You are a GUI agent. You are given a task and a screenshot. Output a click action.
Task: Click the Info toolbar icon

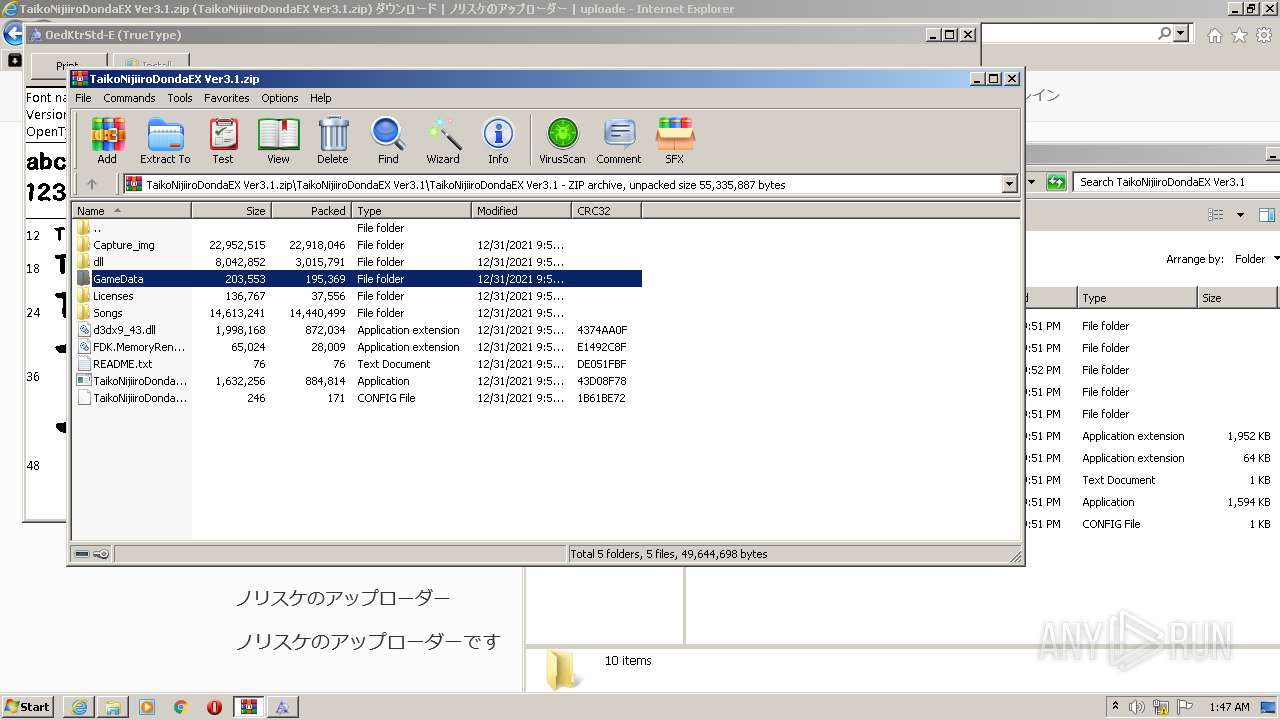tap(498, 140)
